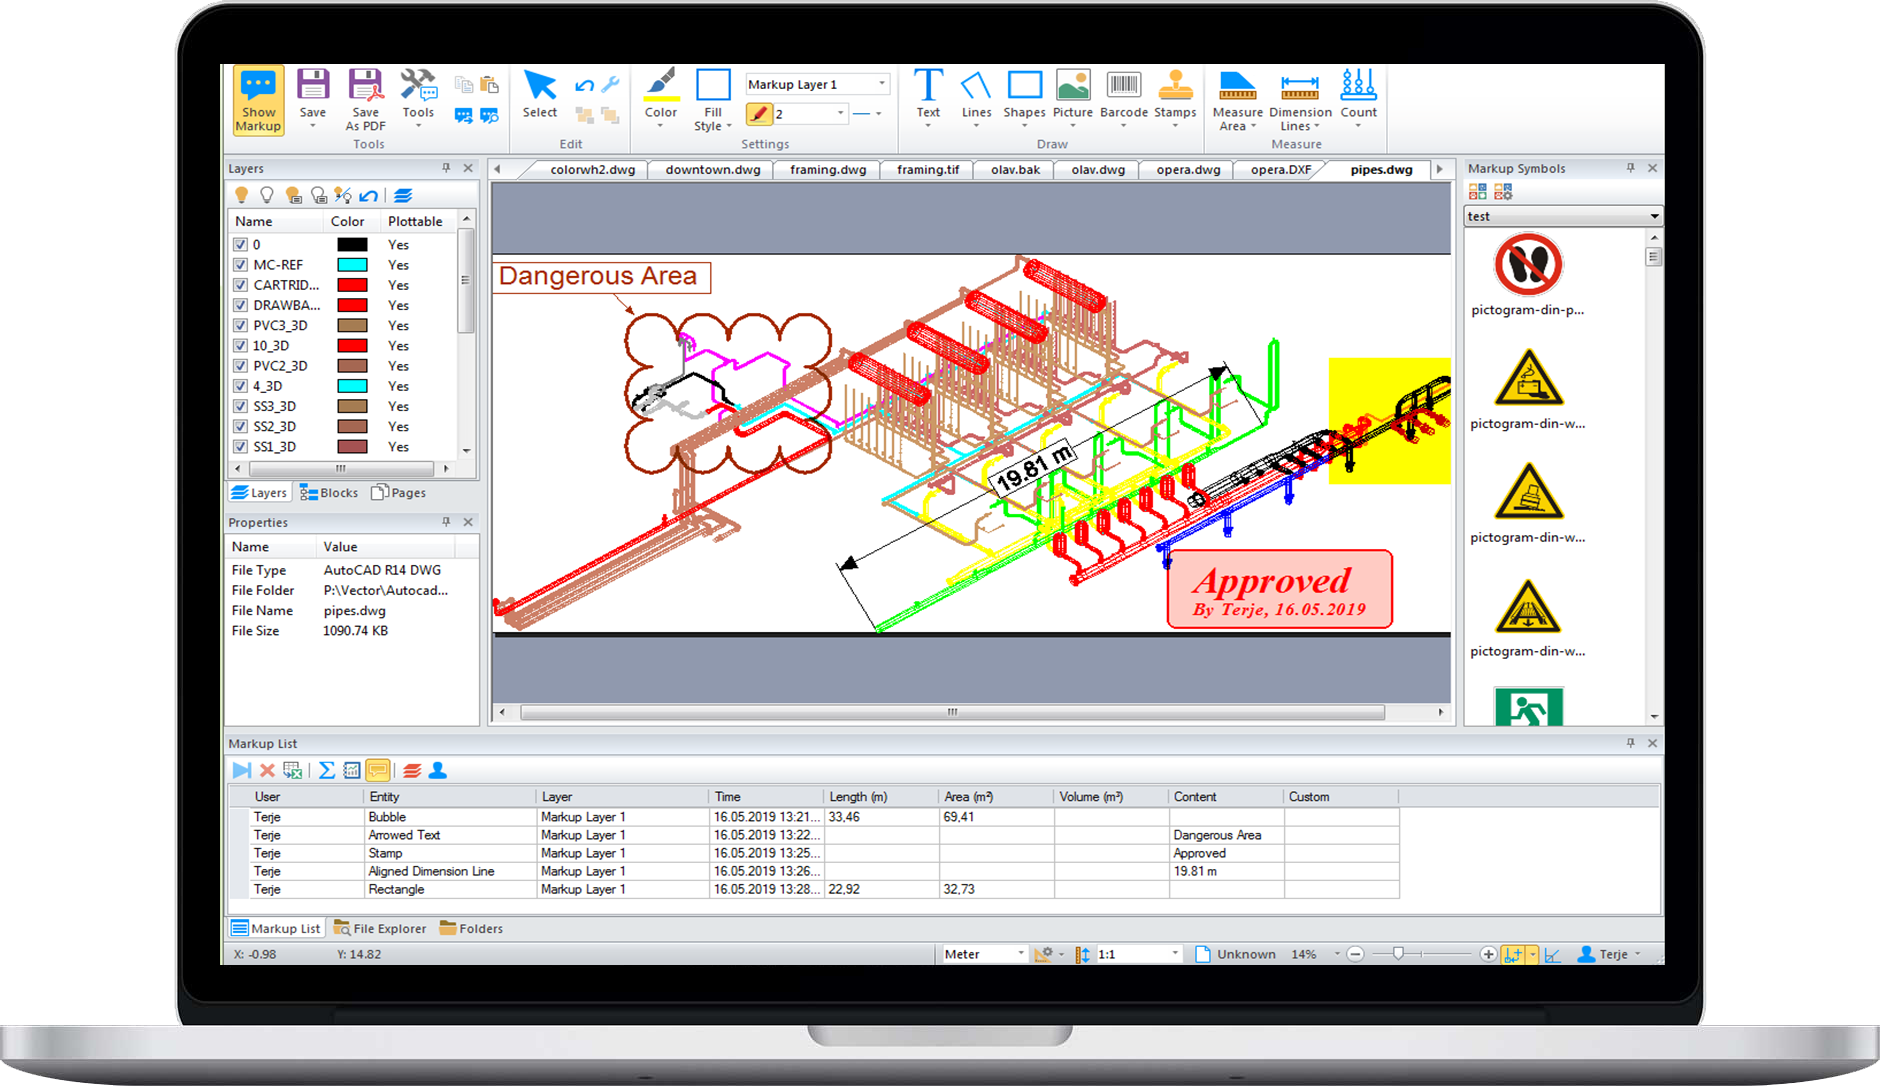Screen dimensions: 1880x1086
Task: Open the Folders tab
Action: coord(471,928)
